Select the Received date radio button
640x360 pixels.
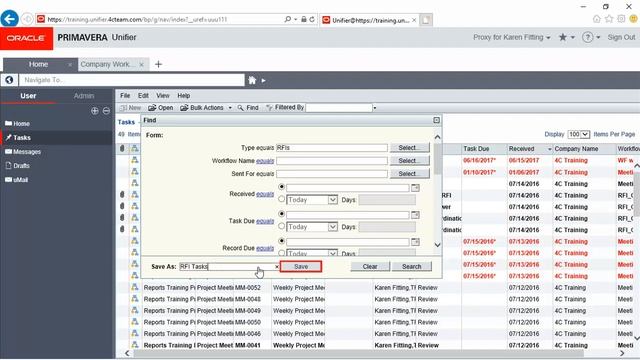click(x=281, y=187)
